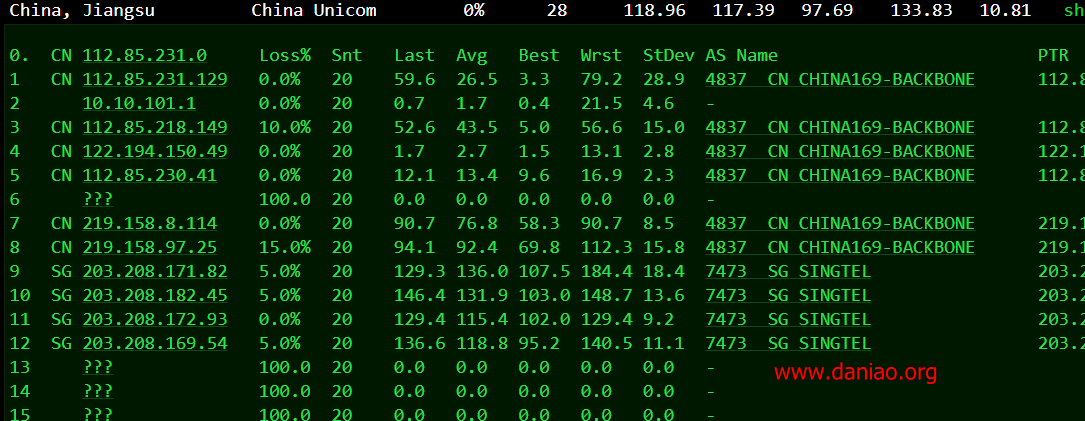1085x421 pixels.
Task: Select hop 12 best latency 95.2
Action: tap(539, 343)
